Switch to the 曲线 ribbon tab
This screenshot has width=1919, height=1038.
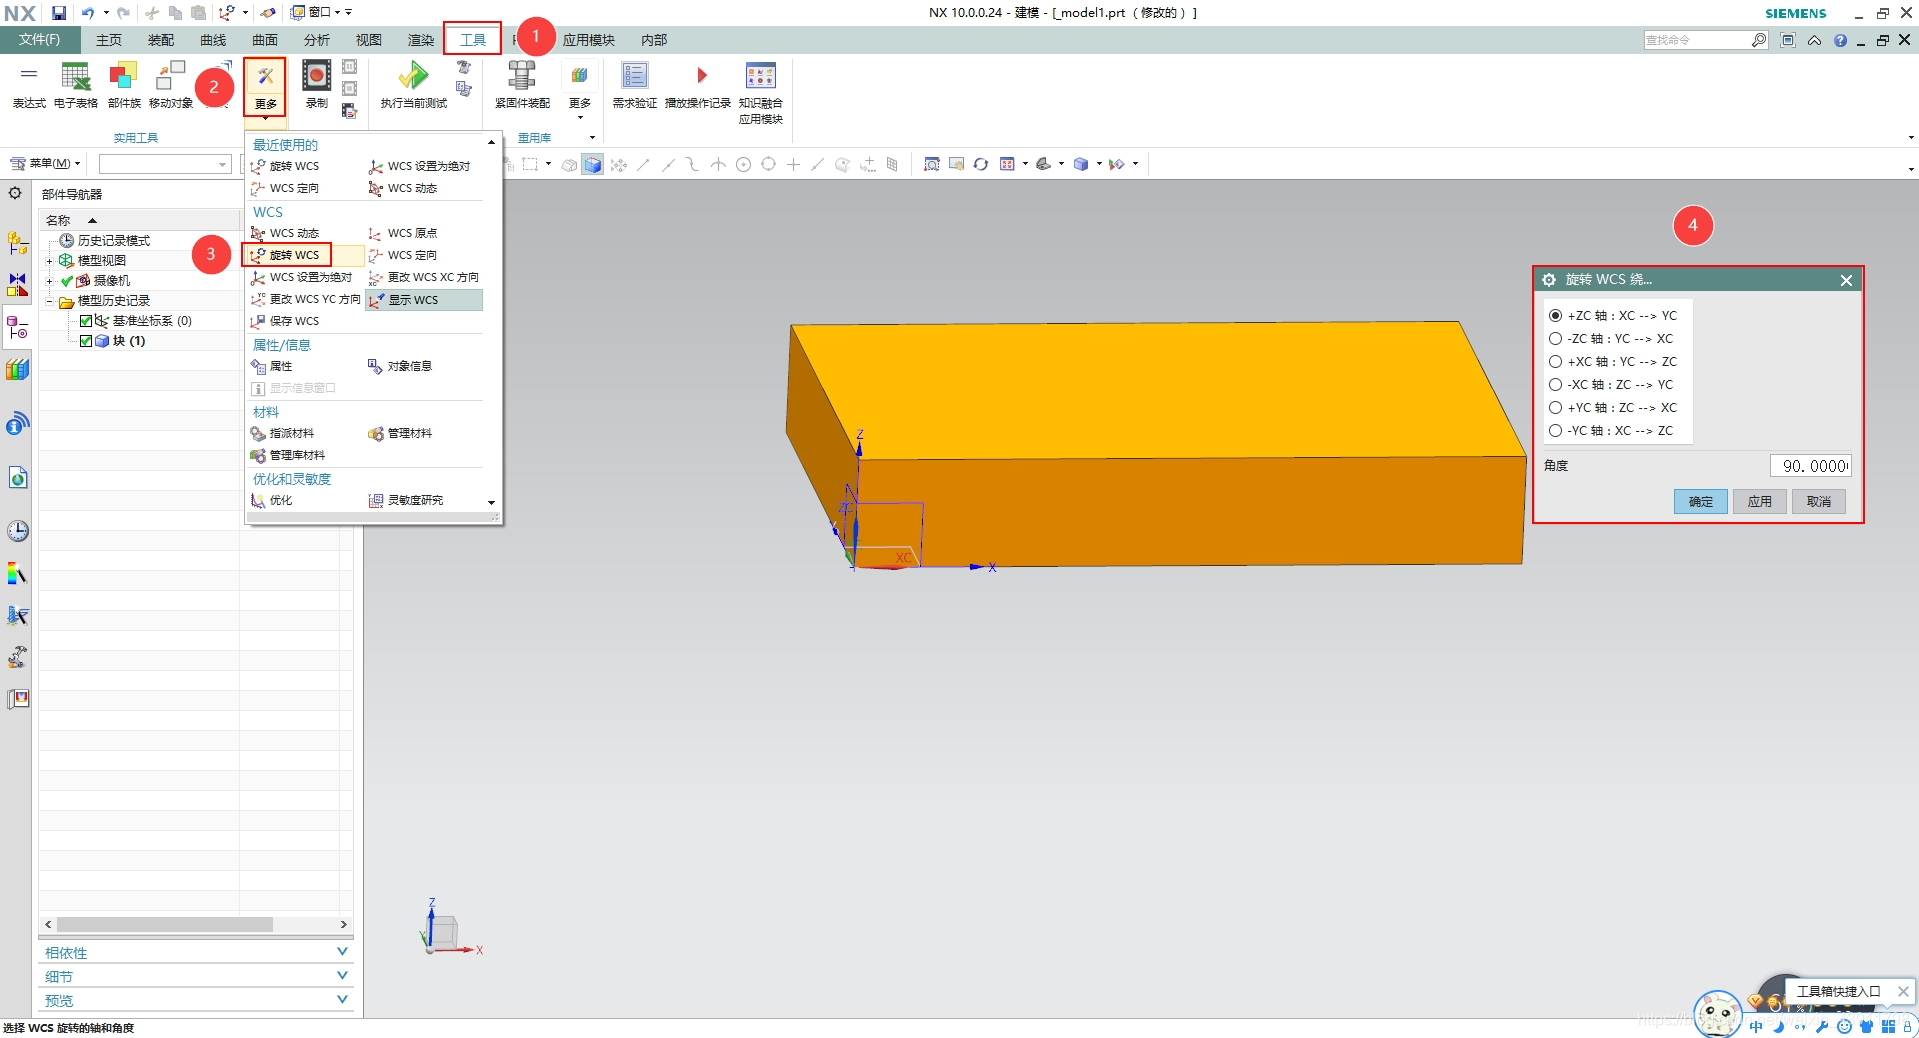tap(213, 40)
